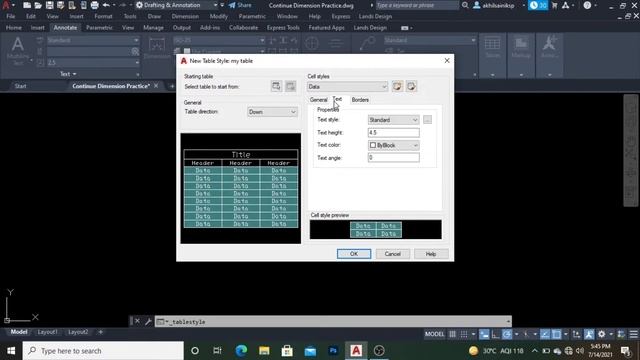Click the MODEL space button in status bar

point(434,334)
